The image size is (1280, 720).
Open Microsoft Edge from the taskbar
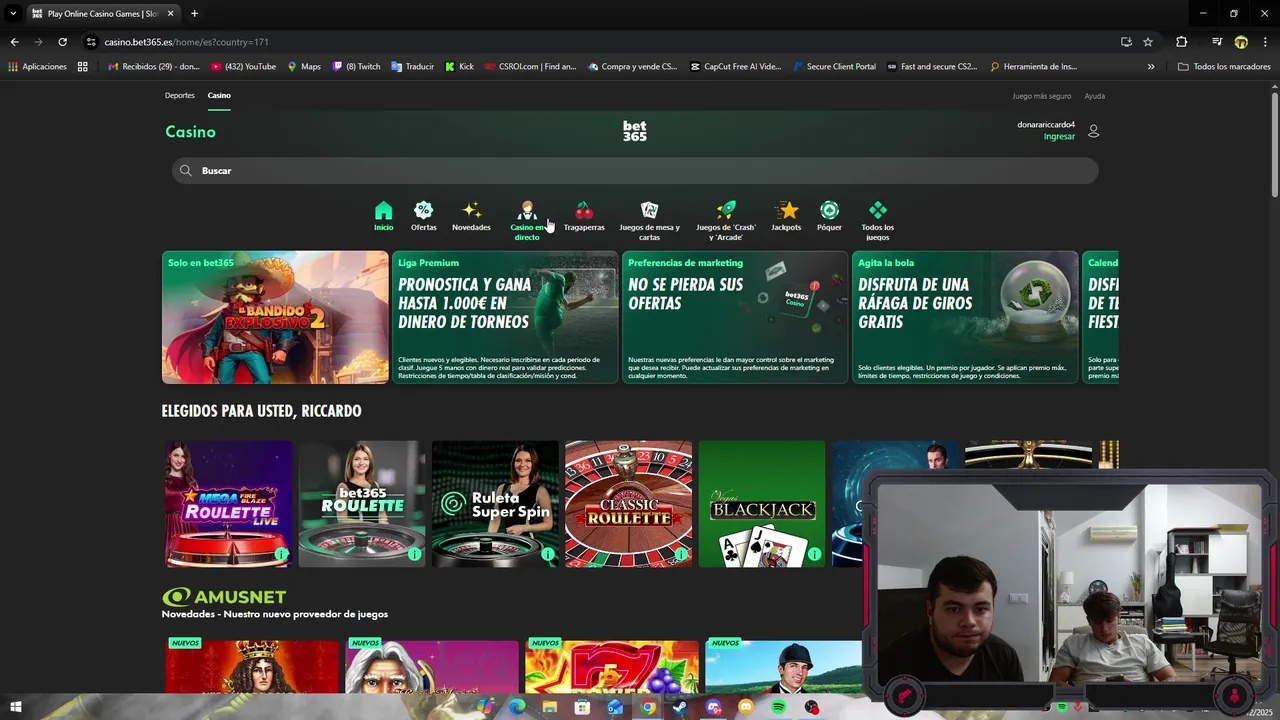pos(516,707)
